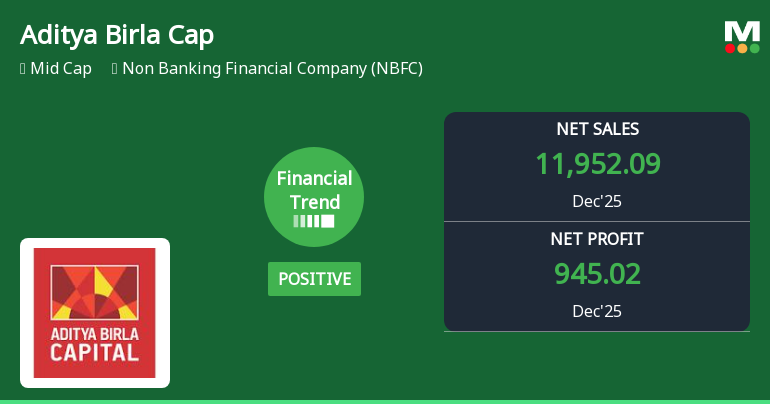This screenshot has width=770, height=404.
Task: Click the net profit value 945.02
Action: pyautogui.click(x=597, y=274)
